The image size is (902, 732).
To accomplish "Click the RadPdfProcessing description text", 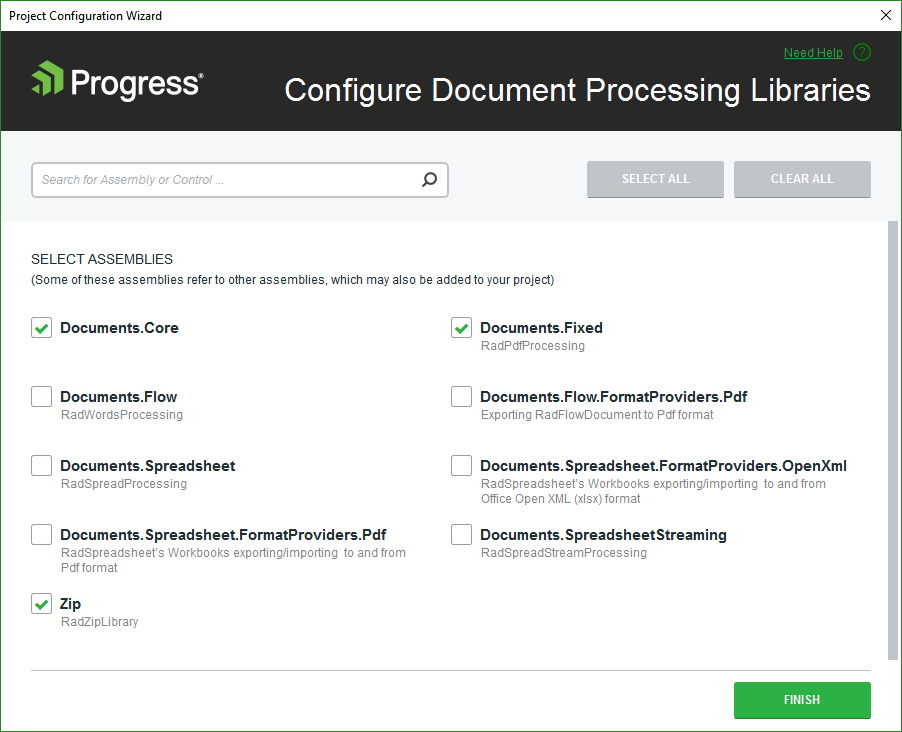I will (x=533, y=346).
